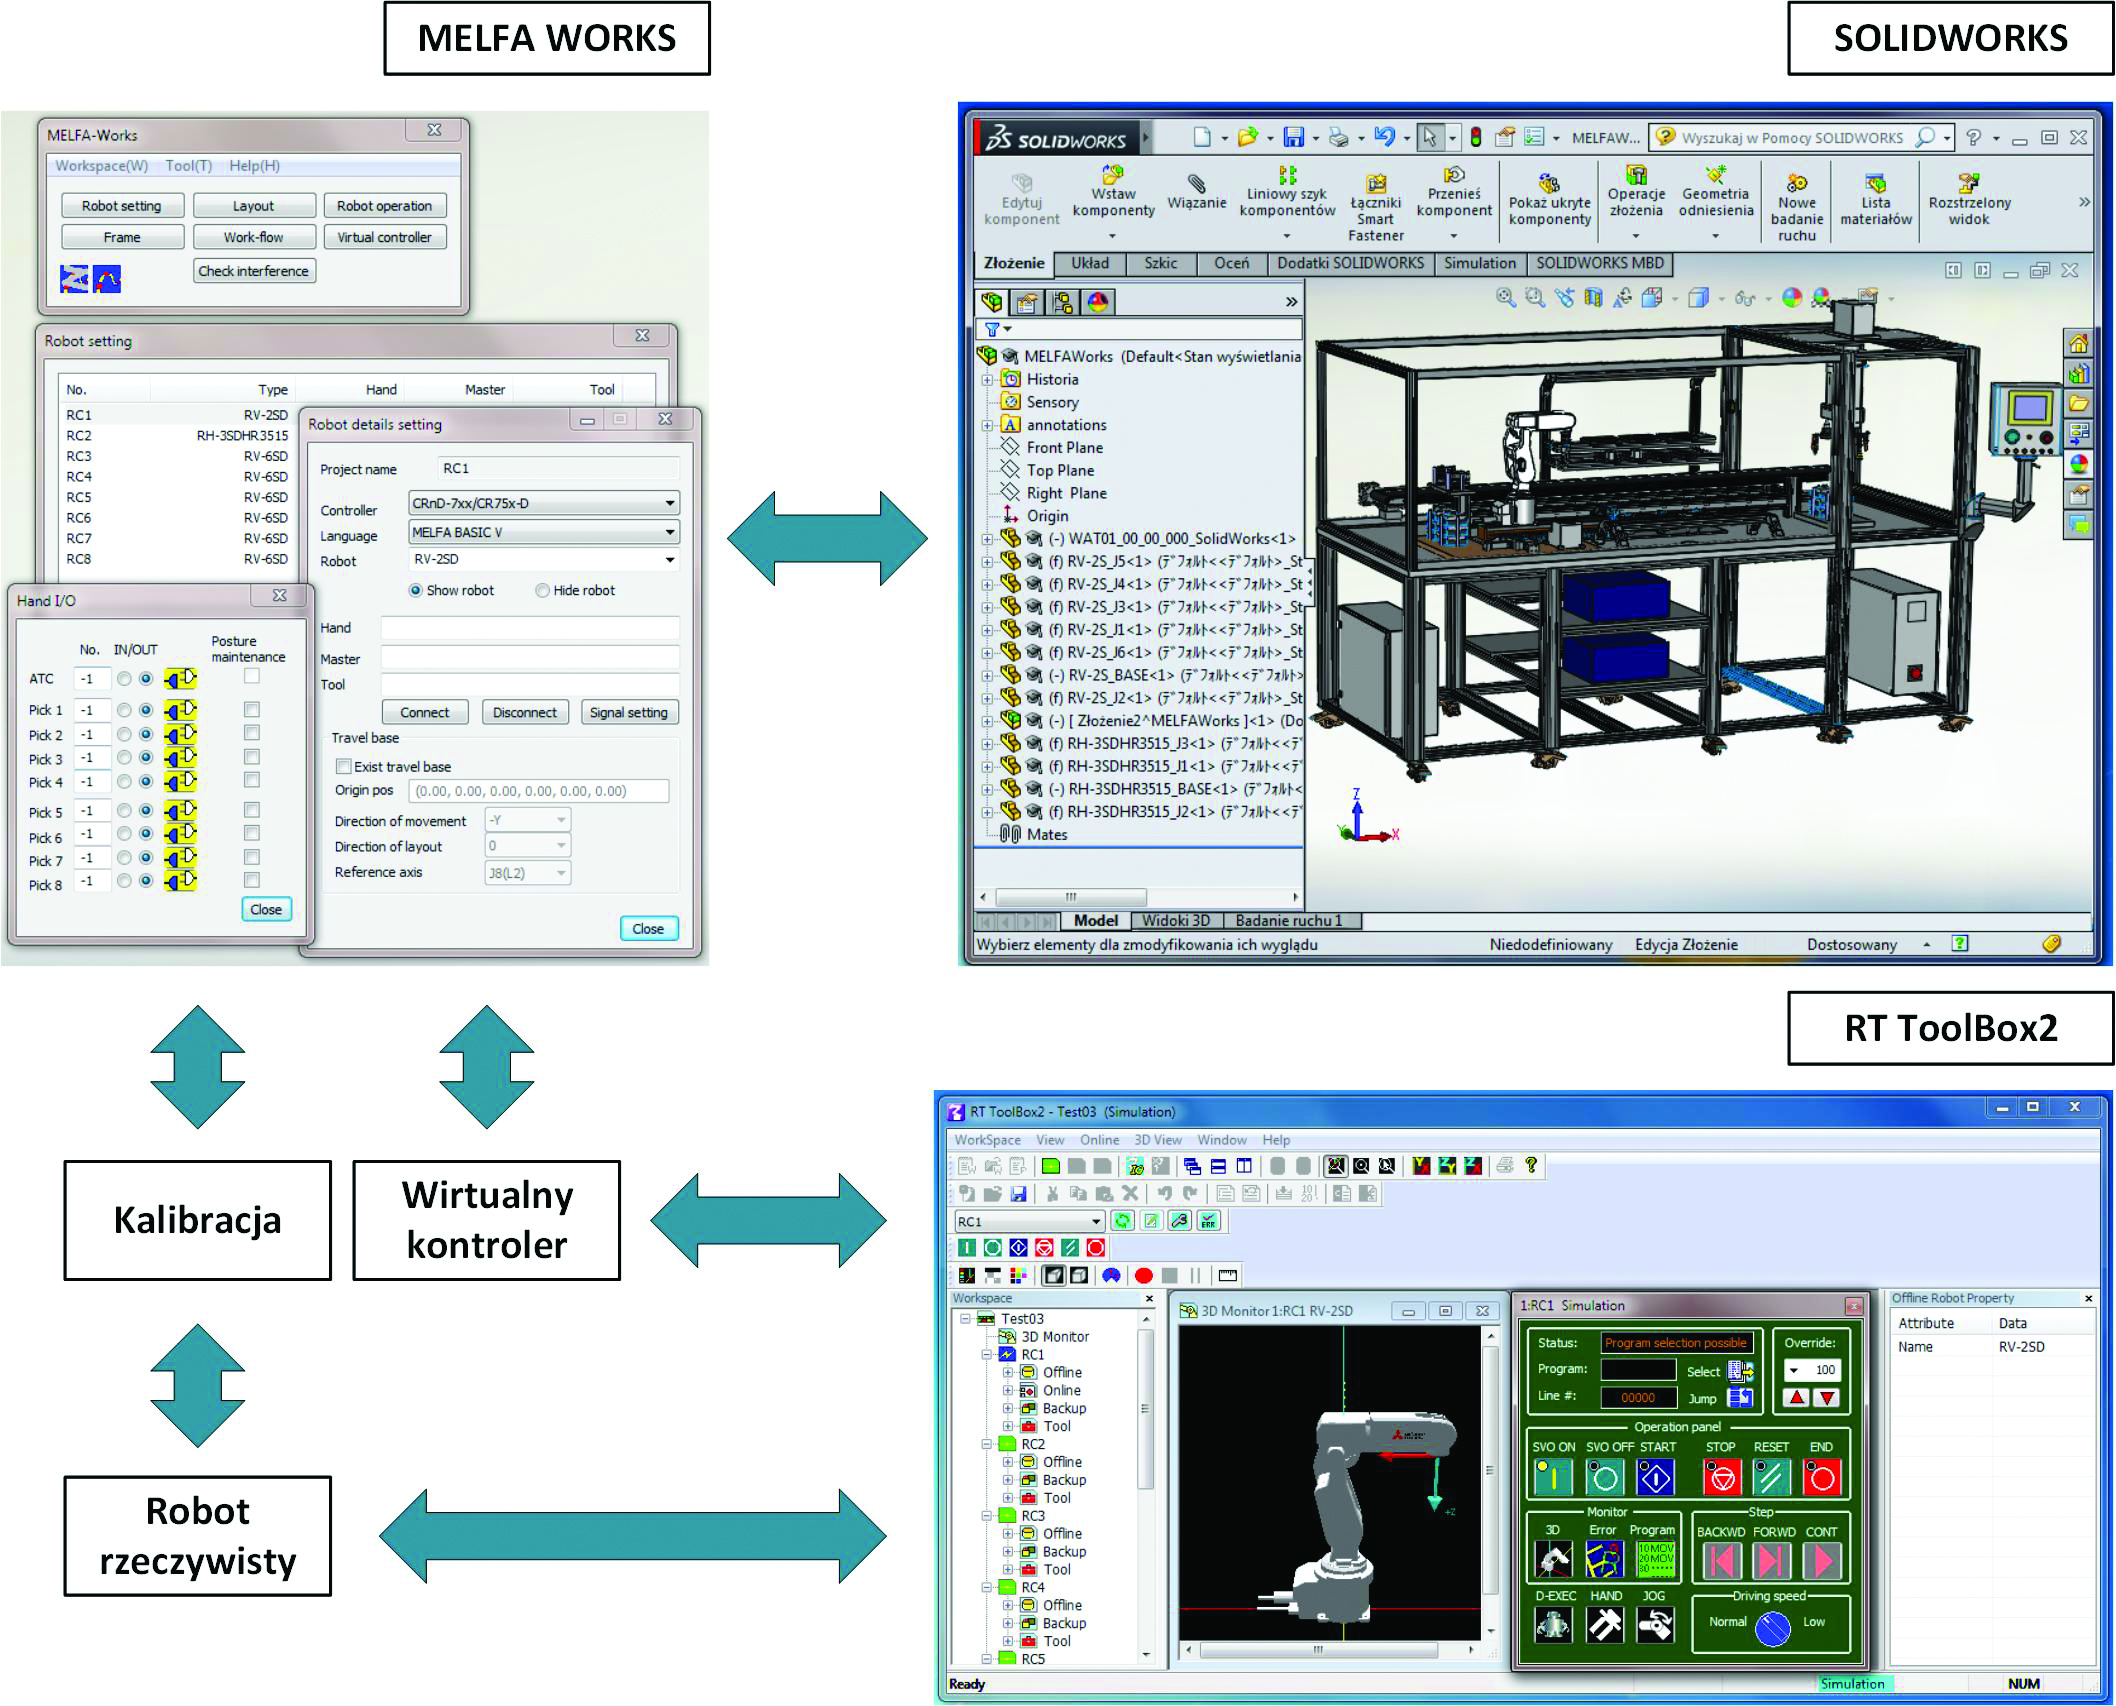Open the Override value dropdown in Simulation
This screenshot has width=2116, height=1706.
point(1813,1370)
